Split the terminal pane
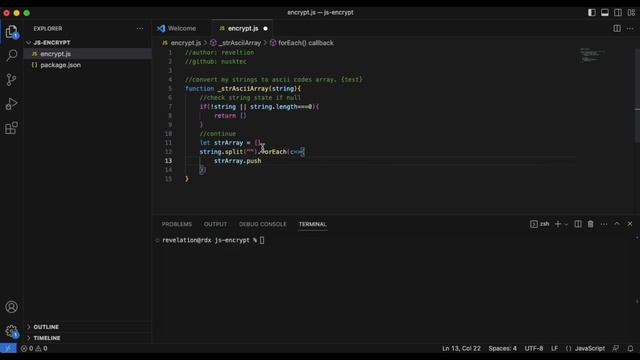 (x=578, y=224)
